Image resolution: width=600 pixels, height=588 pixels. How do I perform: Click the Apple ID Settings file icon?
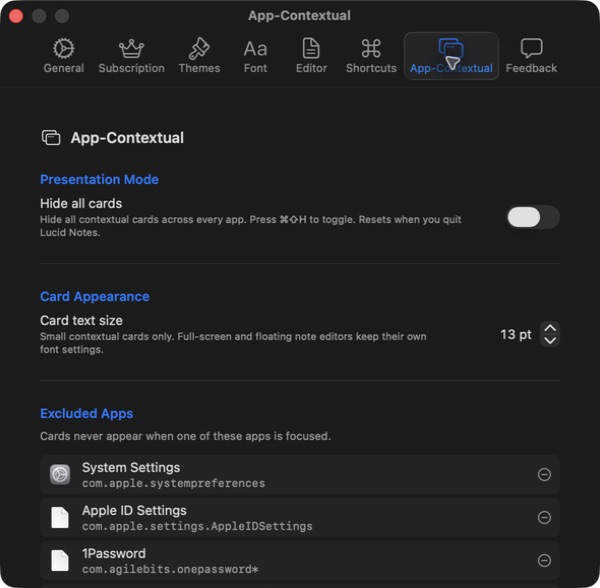point(60,518)
